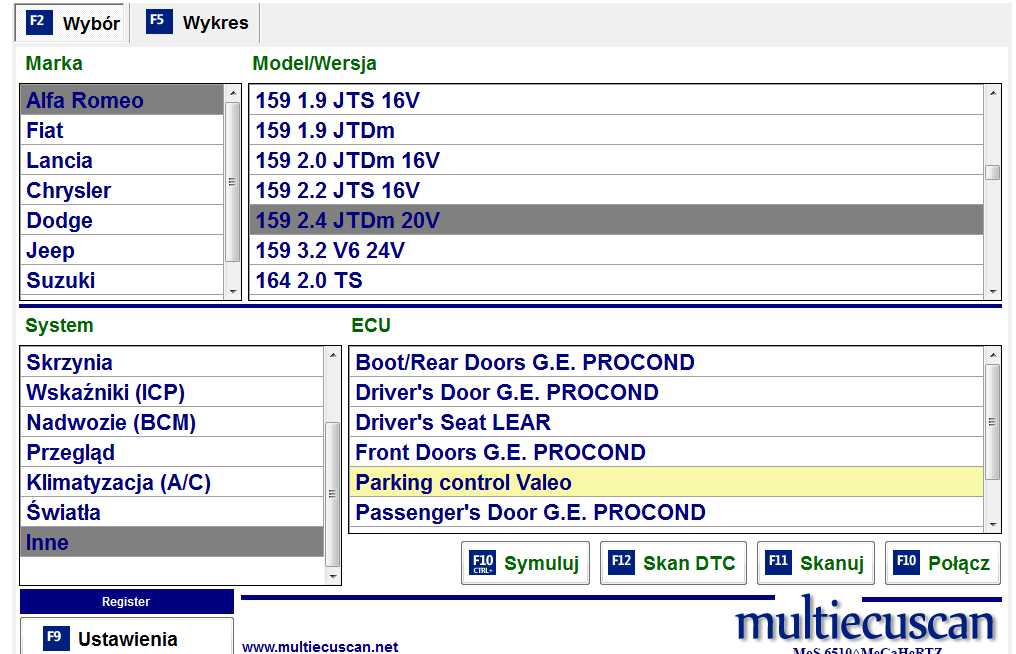Select model 159 2.4 JTDm 20V
The width and height of the screenshot is (1016, 654).
point(616,220)
